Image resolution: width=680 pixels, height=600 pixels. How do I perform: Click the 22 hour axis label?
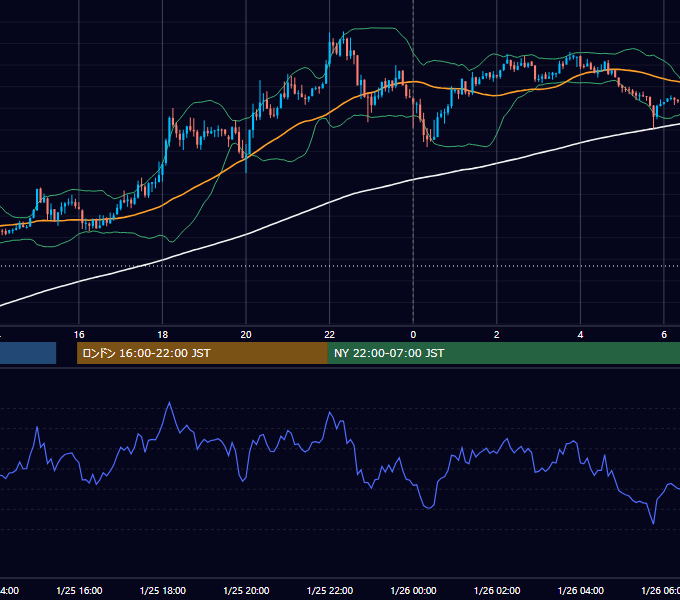pyautogui.click(x=330, y=335)
